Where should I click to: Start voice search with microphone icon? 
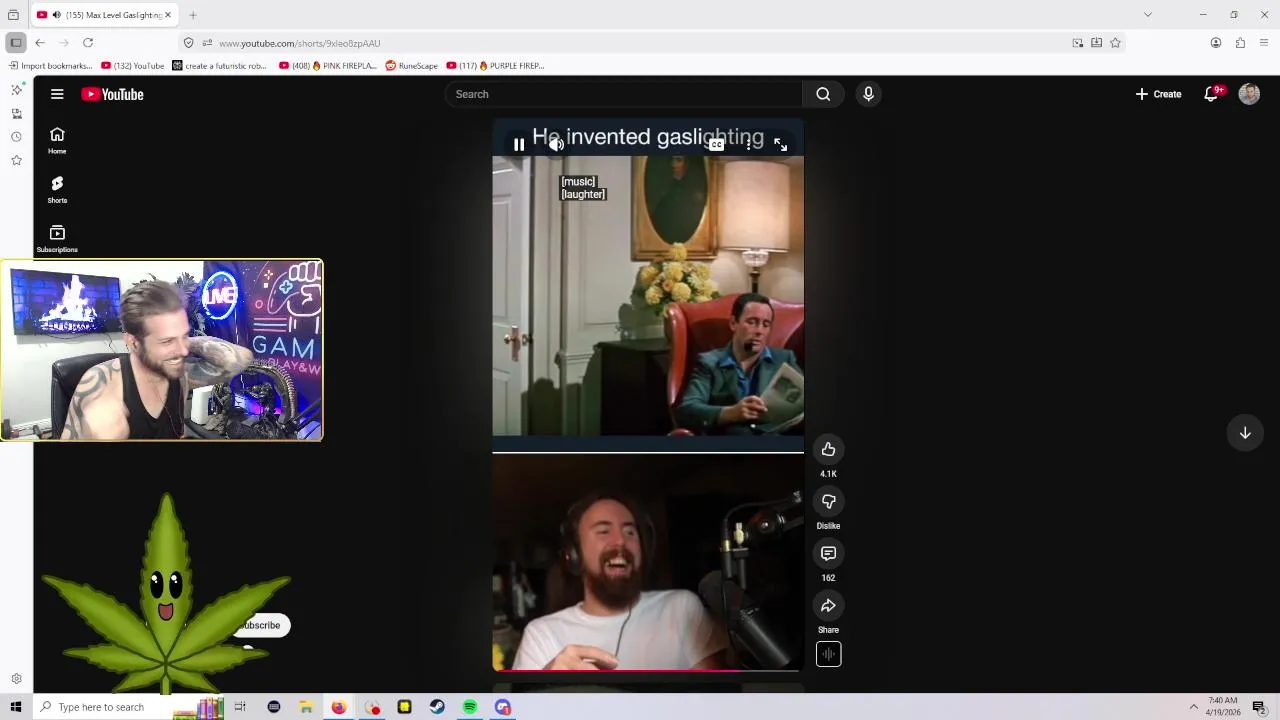(868, 94)
